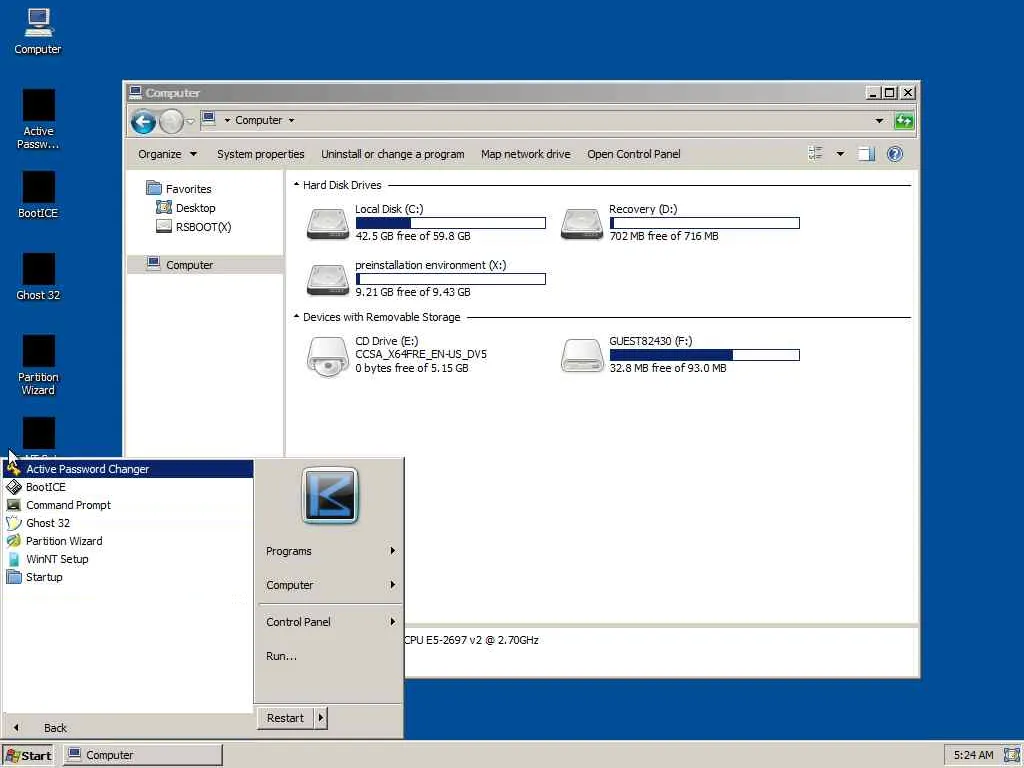Toggle the preview pane icon

click(x=867, y=154)
